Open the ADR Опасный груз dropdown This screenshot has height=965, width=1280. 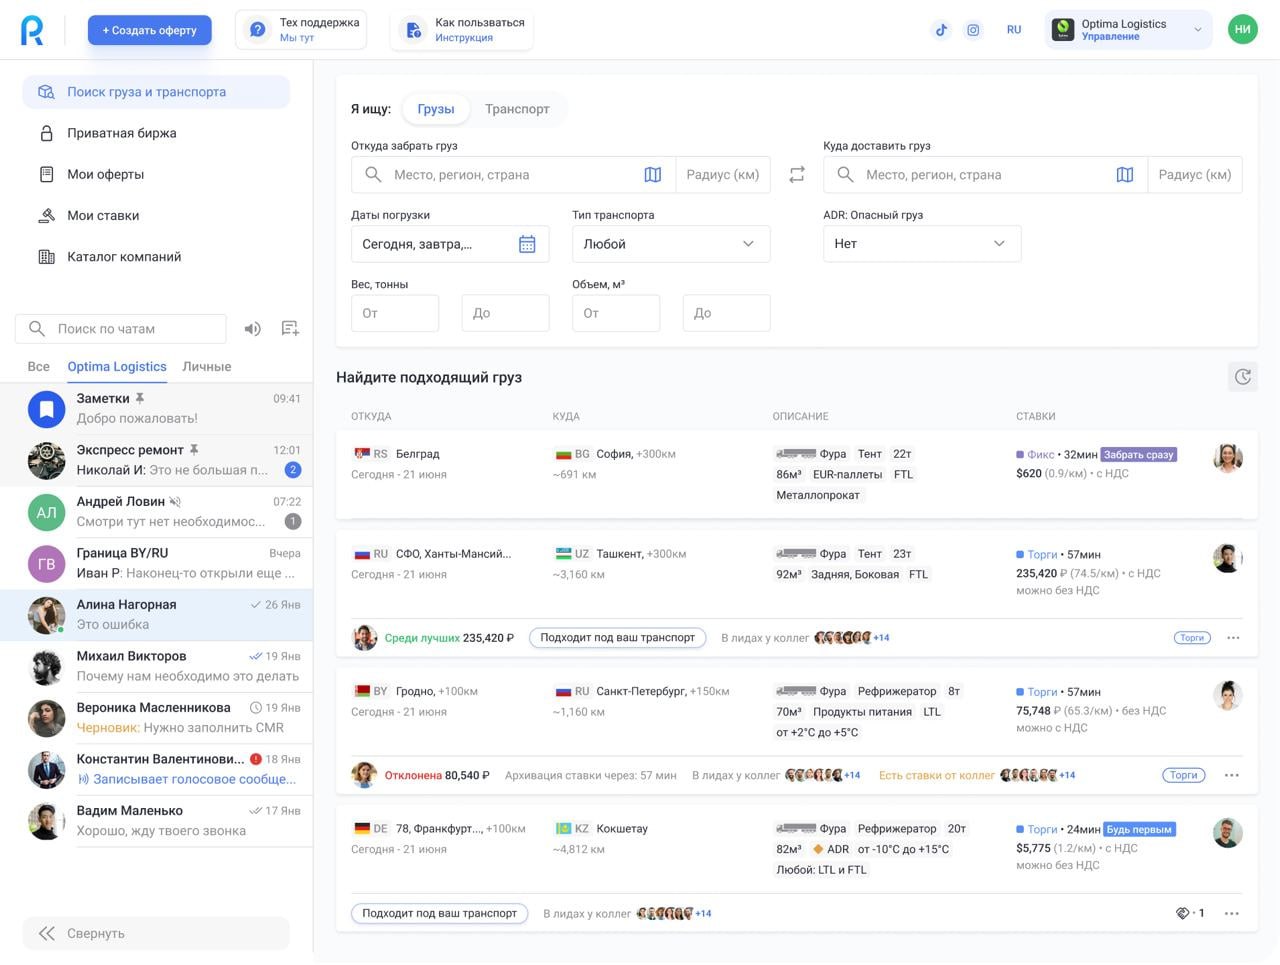(921, 244)
